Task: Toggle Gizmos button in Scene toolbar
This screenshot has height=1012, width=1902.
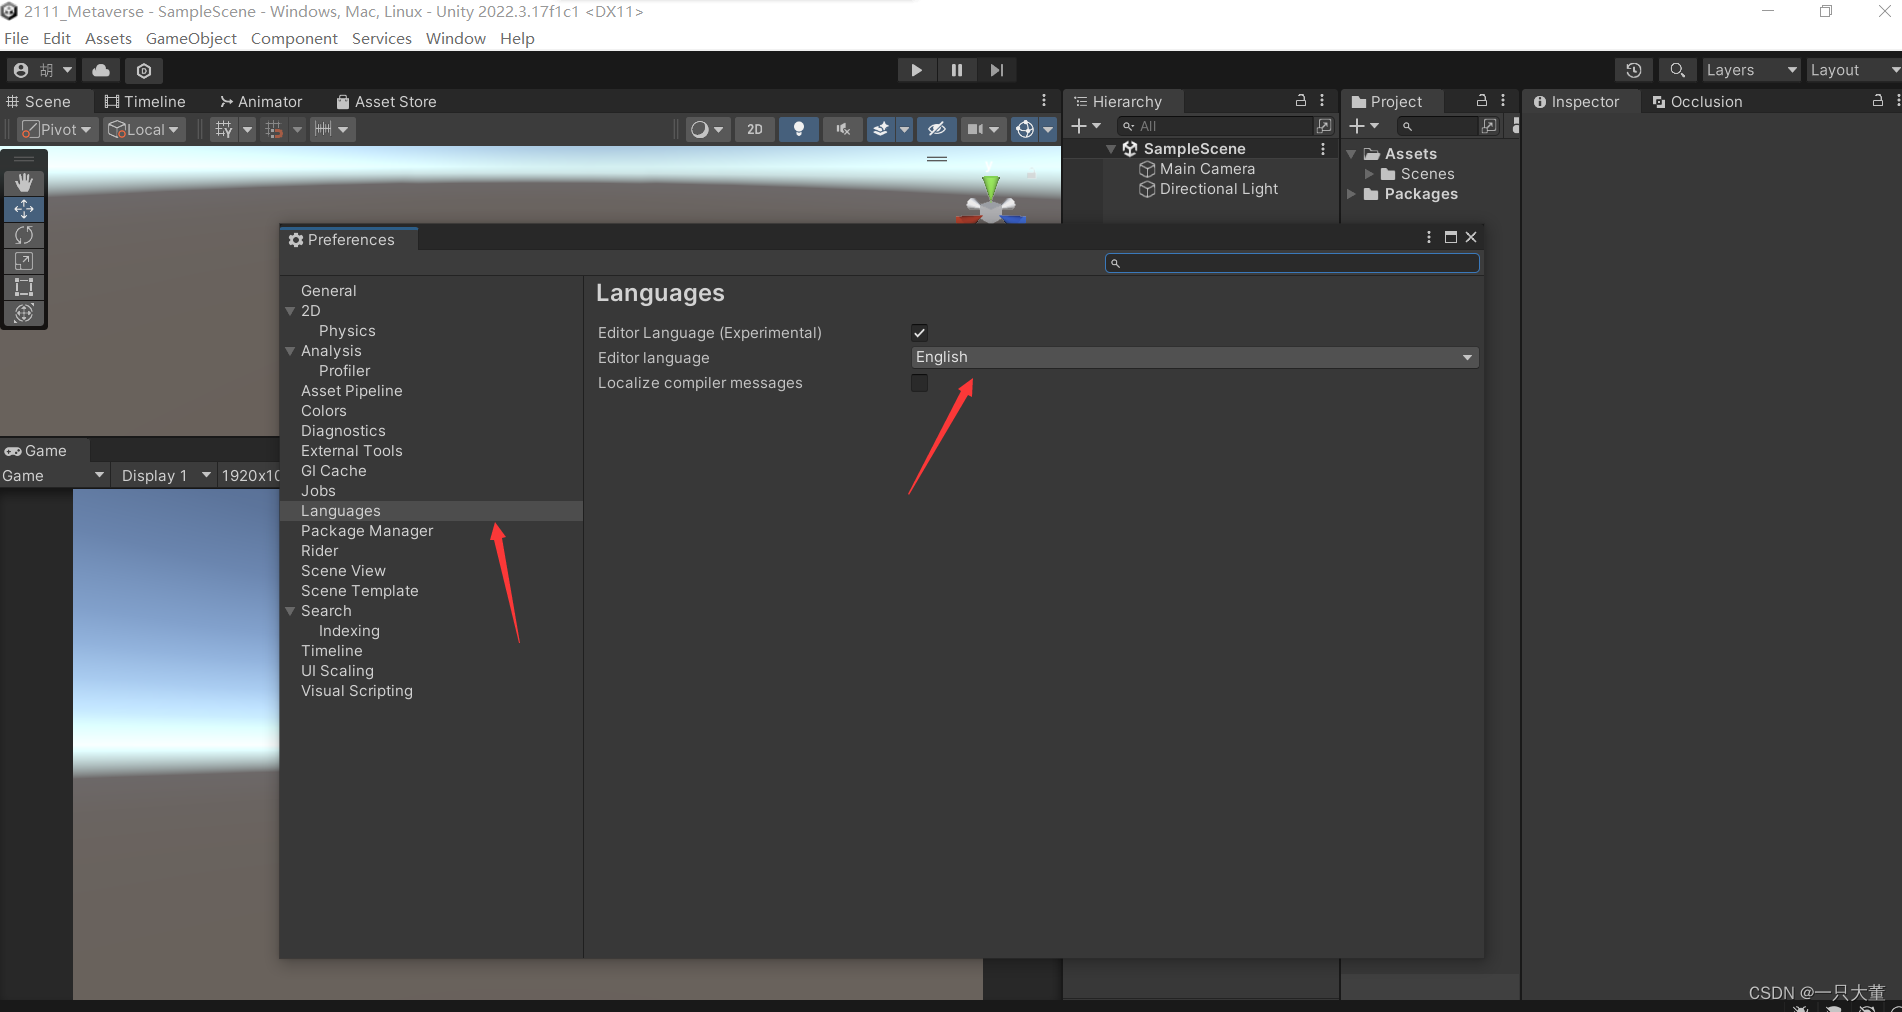Action: pos(1025,129)
